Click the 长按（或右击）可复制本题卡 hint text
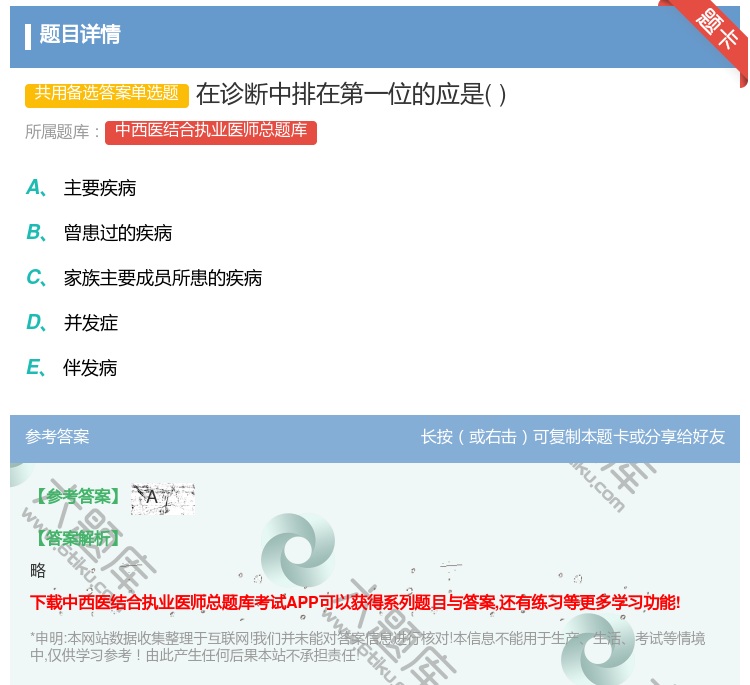750x685 pixels. 573,437
